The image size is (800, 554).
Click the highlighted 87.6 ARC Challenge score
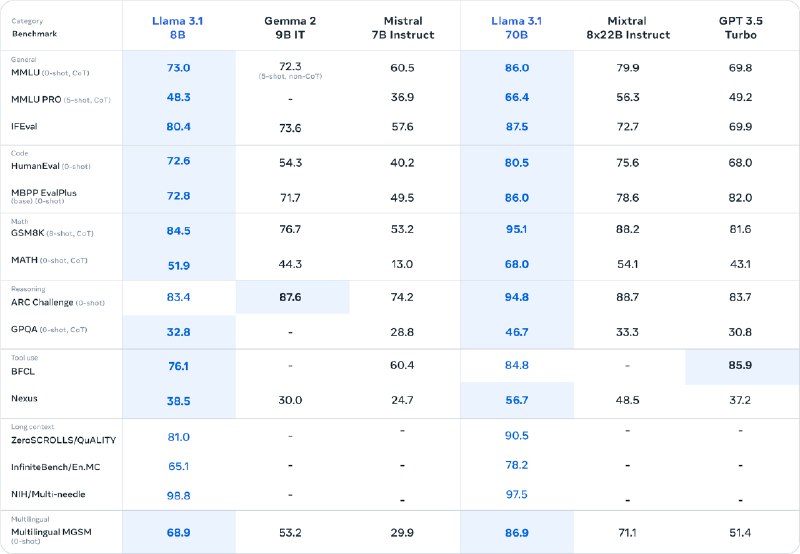290,297
